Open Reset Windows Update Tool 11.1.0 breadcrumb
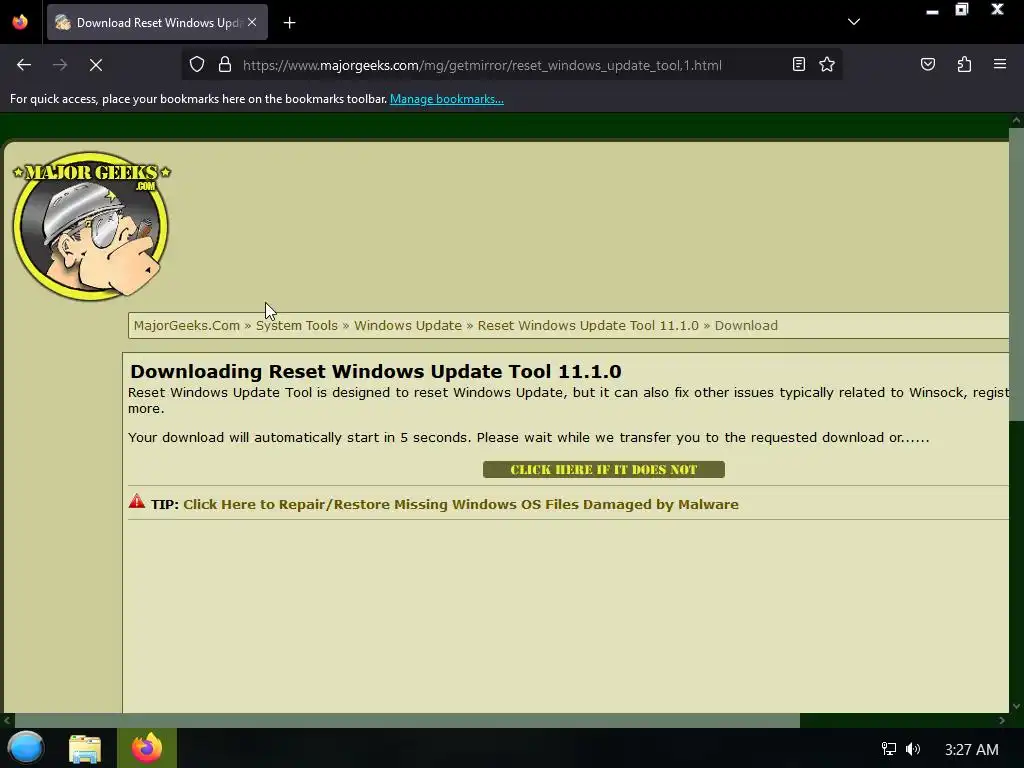1024x768 pixels. click(588, 325)
